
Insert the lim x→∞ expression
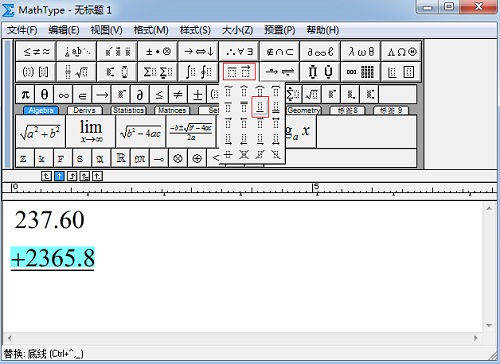91,132
